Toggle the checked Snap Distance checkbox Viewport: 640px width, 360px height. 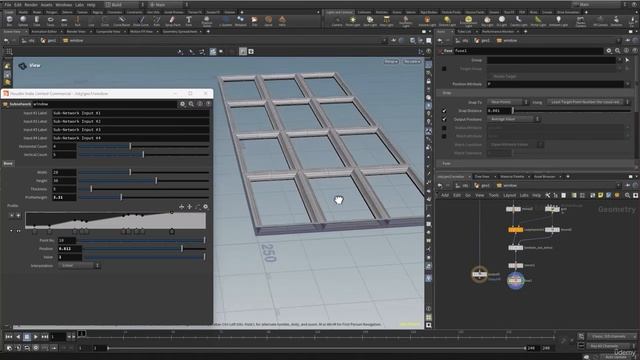pos(444,111)
